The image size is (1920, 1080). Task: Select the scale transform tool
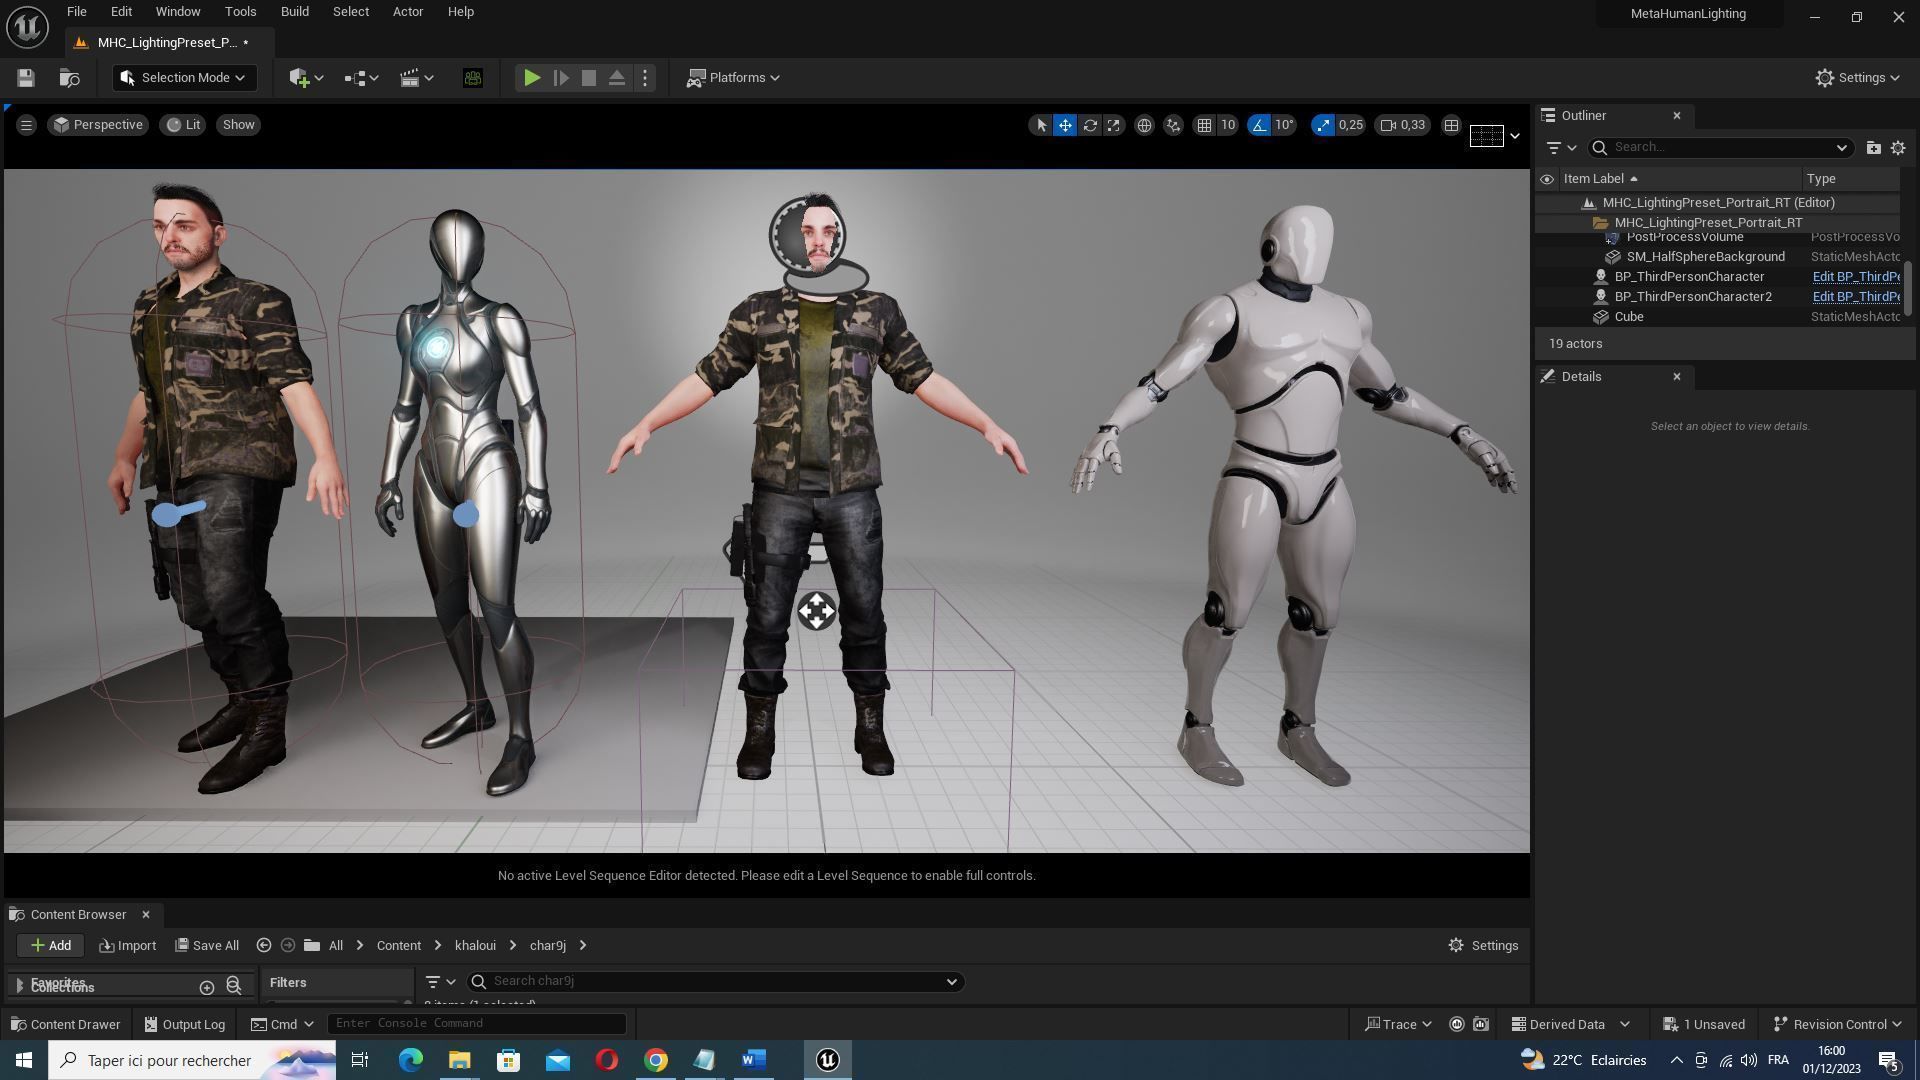tap(1113, 125)
